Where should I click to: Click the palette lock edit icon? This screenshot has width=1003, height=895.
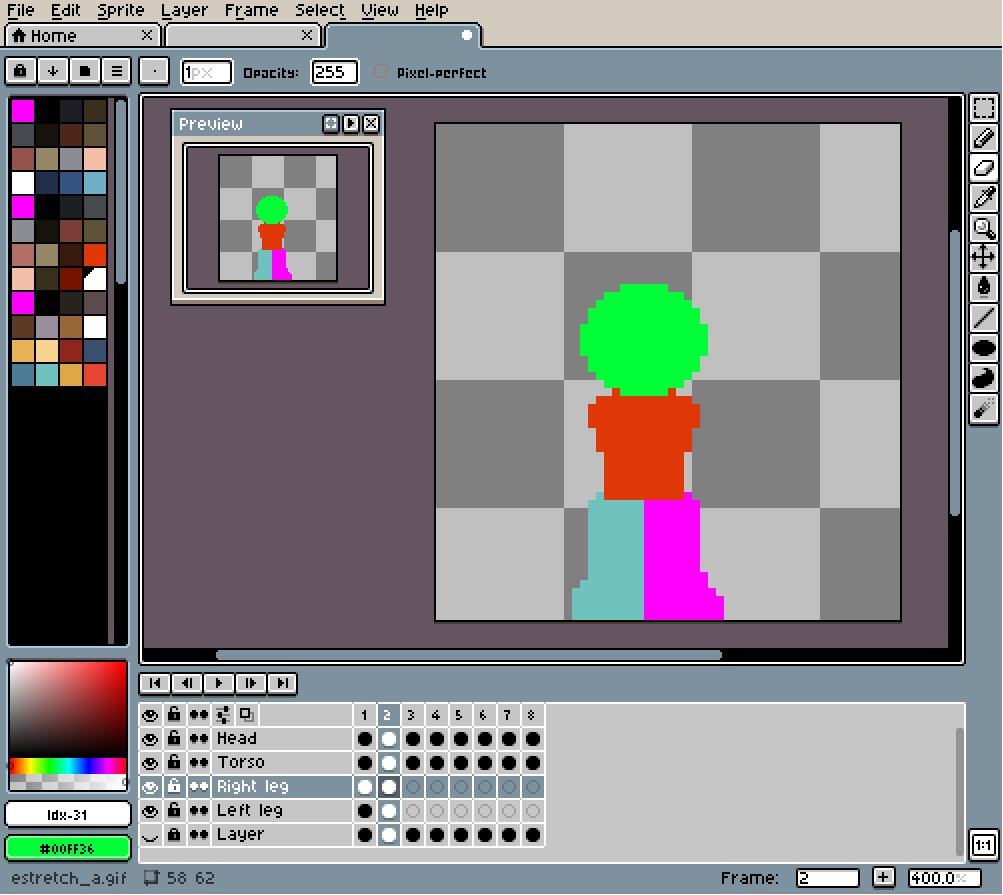pos(20,71)
